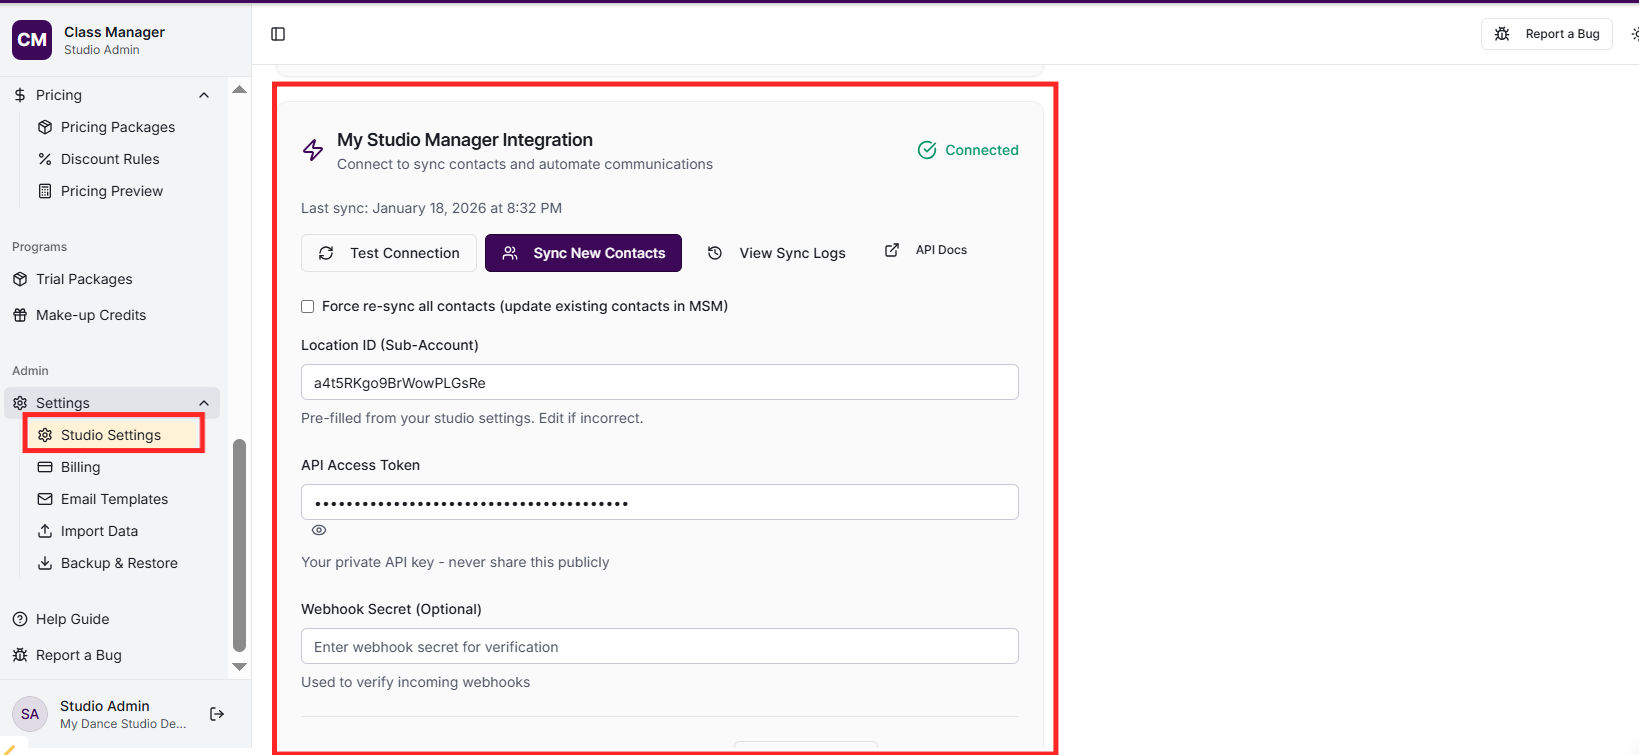
Task: Click Report a Bug in sidebar
Action: pos(78,655)
